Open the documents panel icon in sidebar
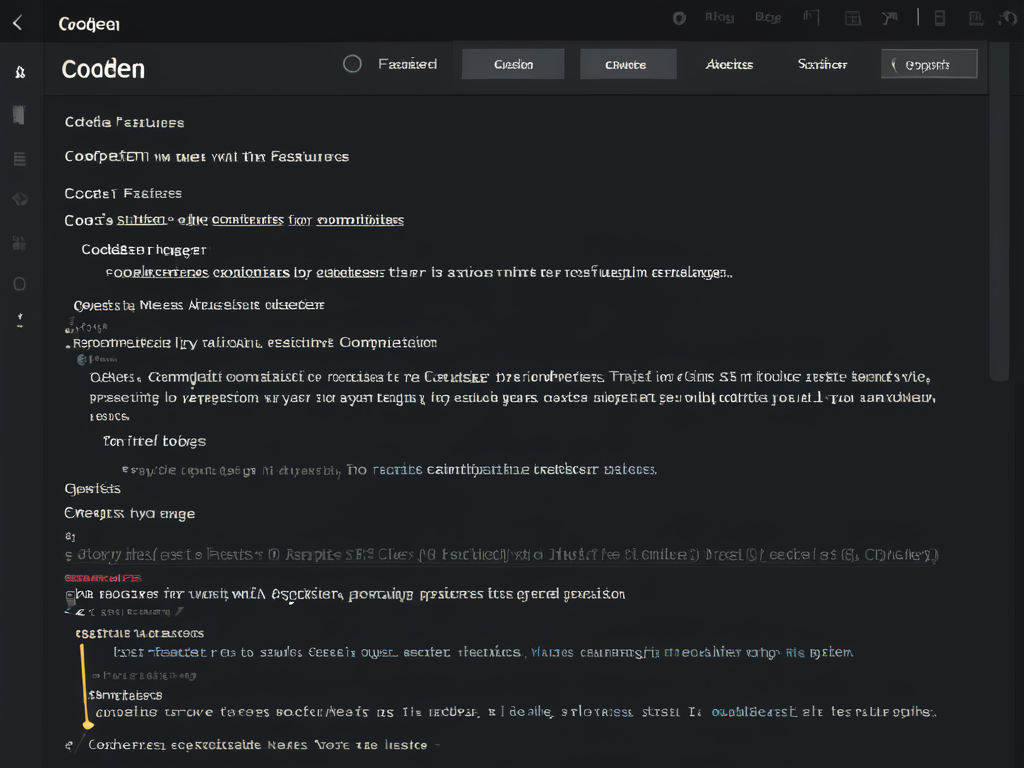This screenshot has height=768, width=1024. click(19, 114)
